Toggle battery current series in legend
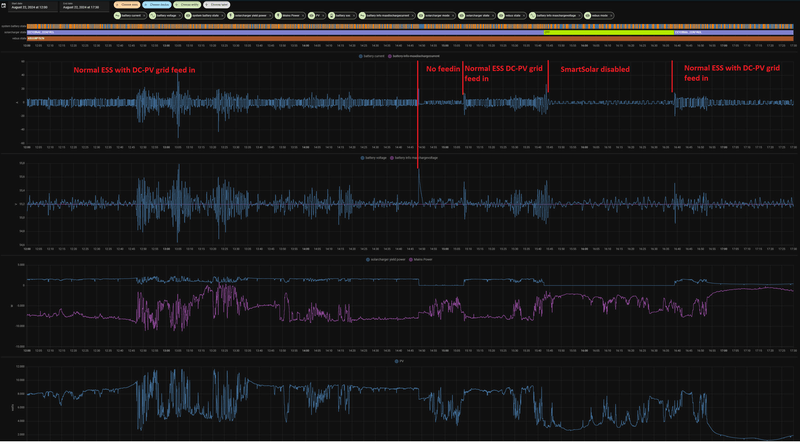The width and height of the screenshot is (800, 444). (x=372, y=56)
